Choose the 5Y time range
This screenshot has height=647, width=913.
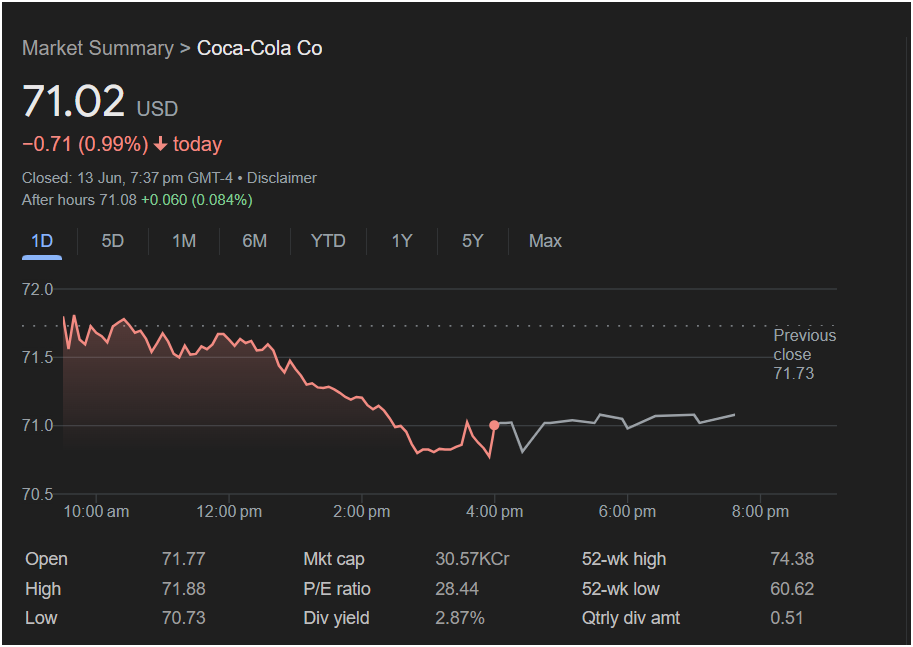[473, 241]
